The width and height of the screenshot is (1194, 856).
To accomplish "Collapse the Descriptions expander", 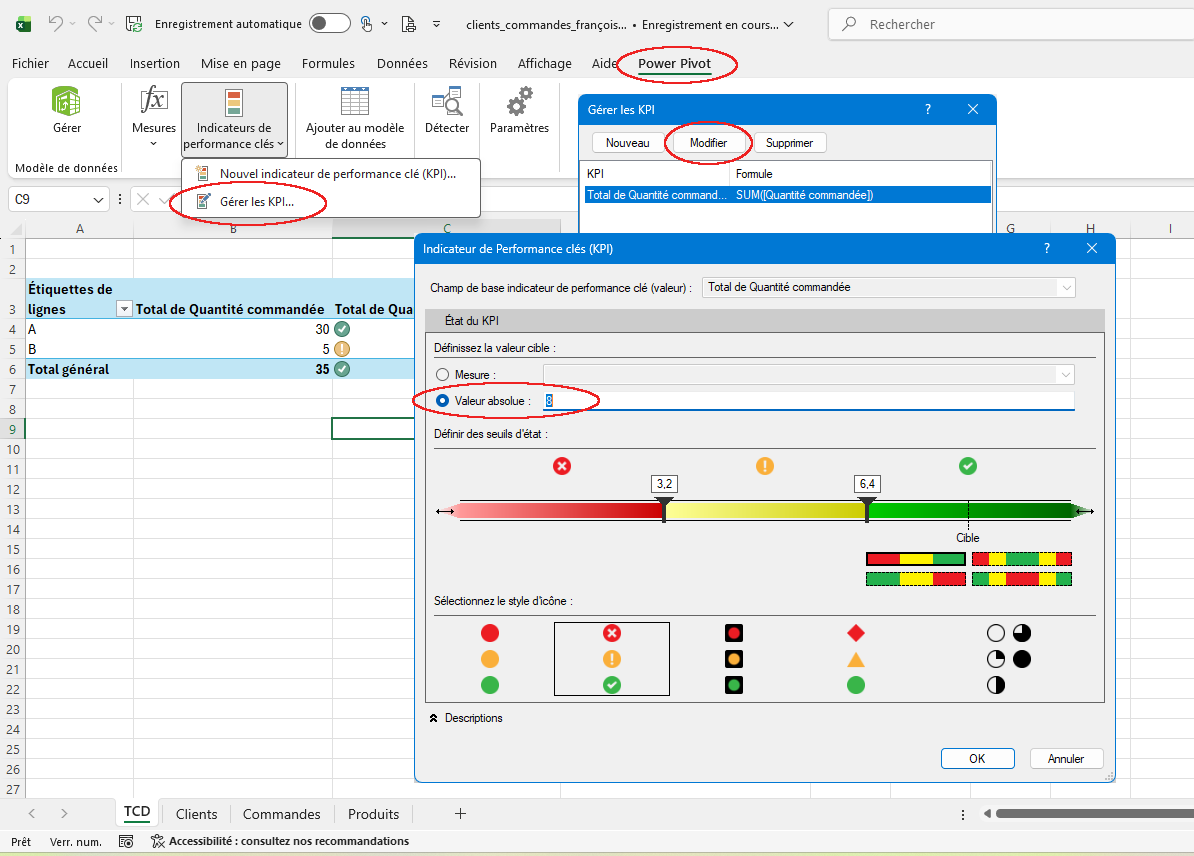I will tap(434, 718).
